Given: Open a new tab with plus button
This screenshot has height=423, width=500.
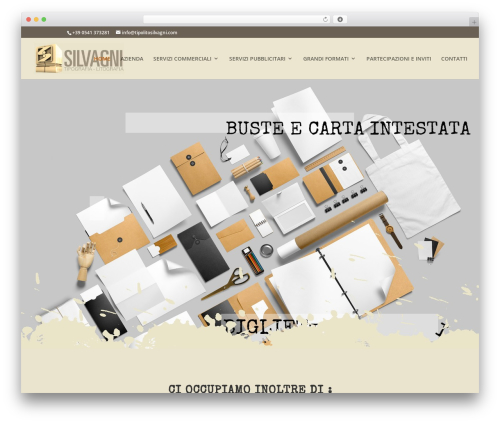Looking at the screenshot, I should pyautogui.click(x=474, y=22).
